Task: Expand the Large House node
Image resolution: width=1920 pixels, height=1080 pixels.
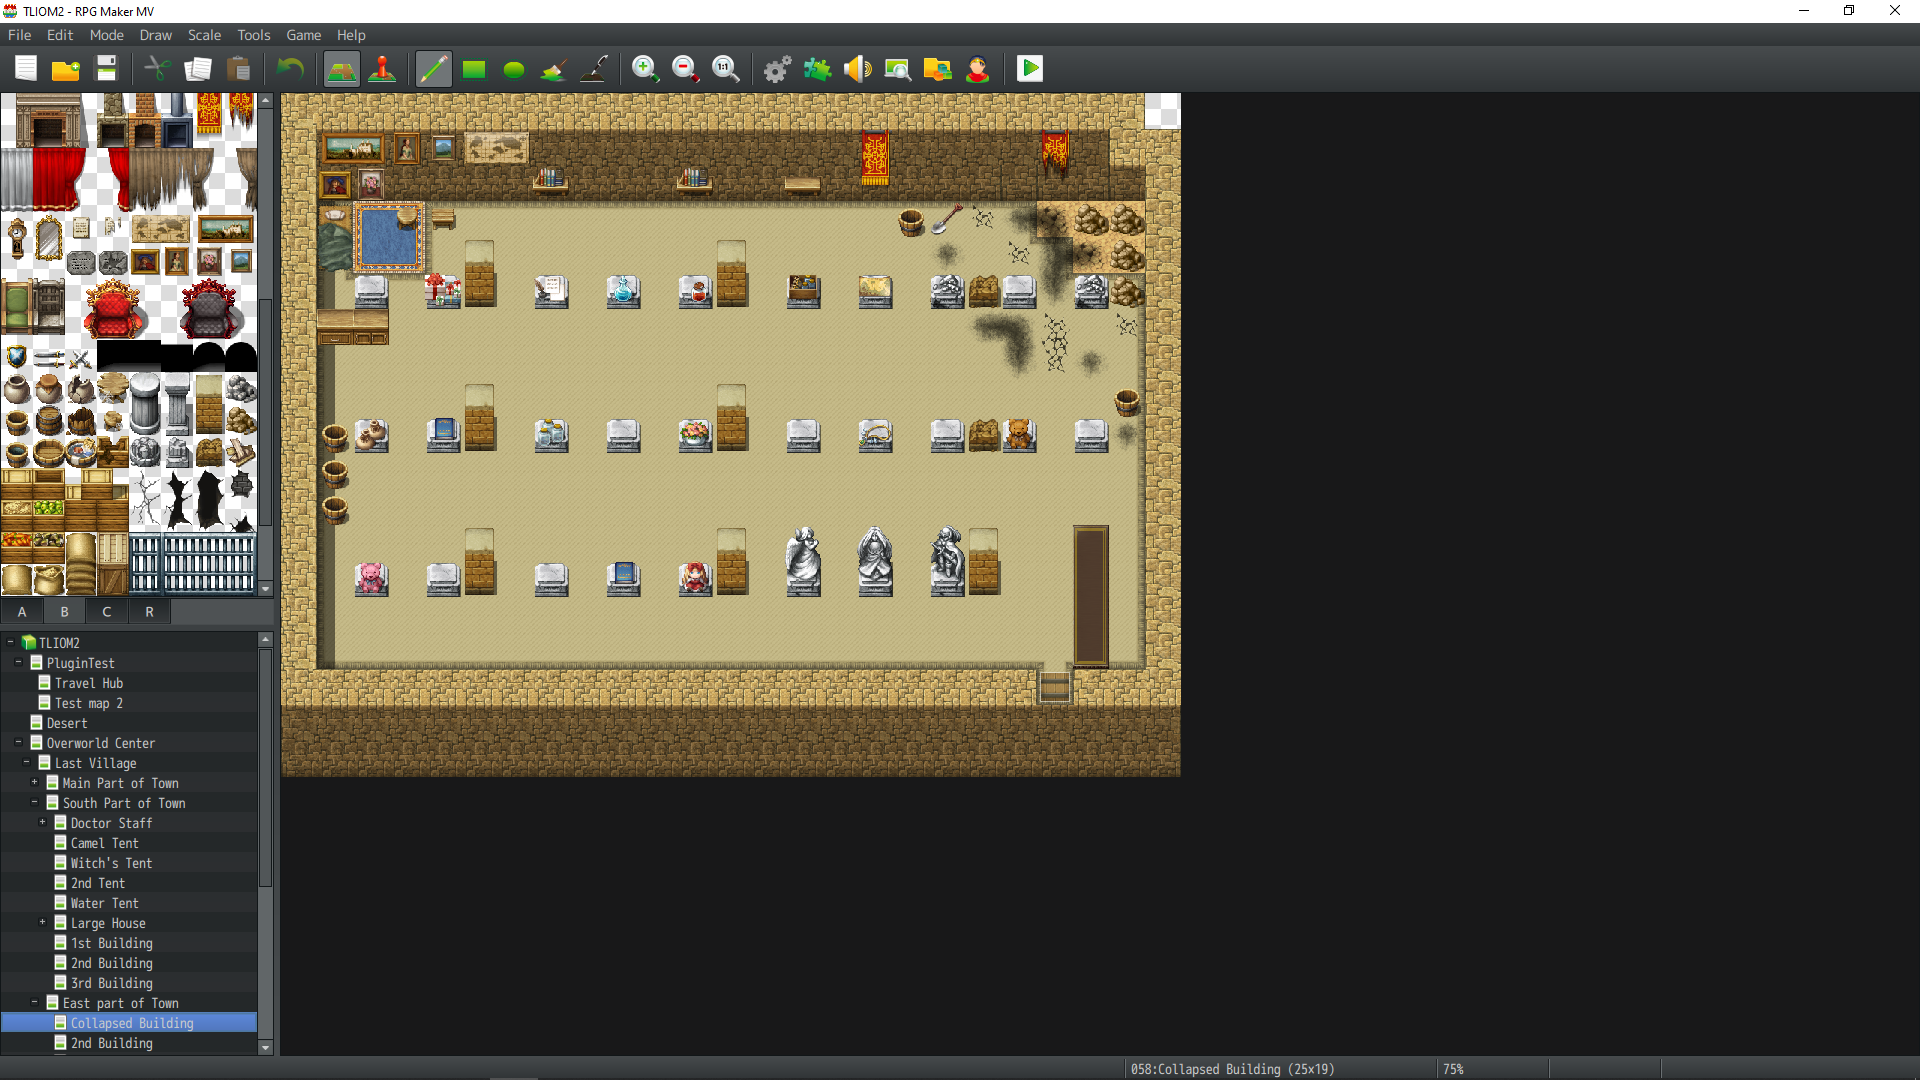Action: coord(42,922)
